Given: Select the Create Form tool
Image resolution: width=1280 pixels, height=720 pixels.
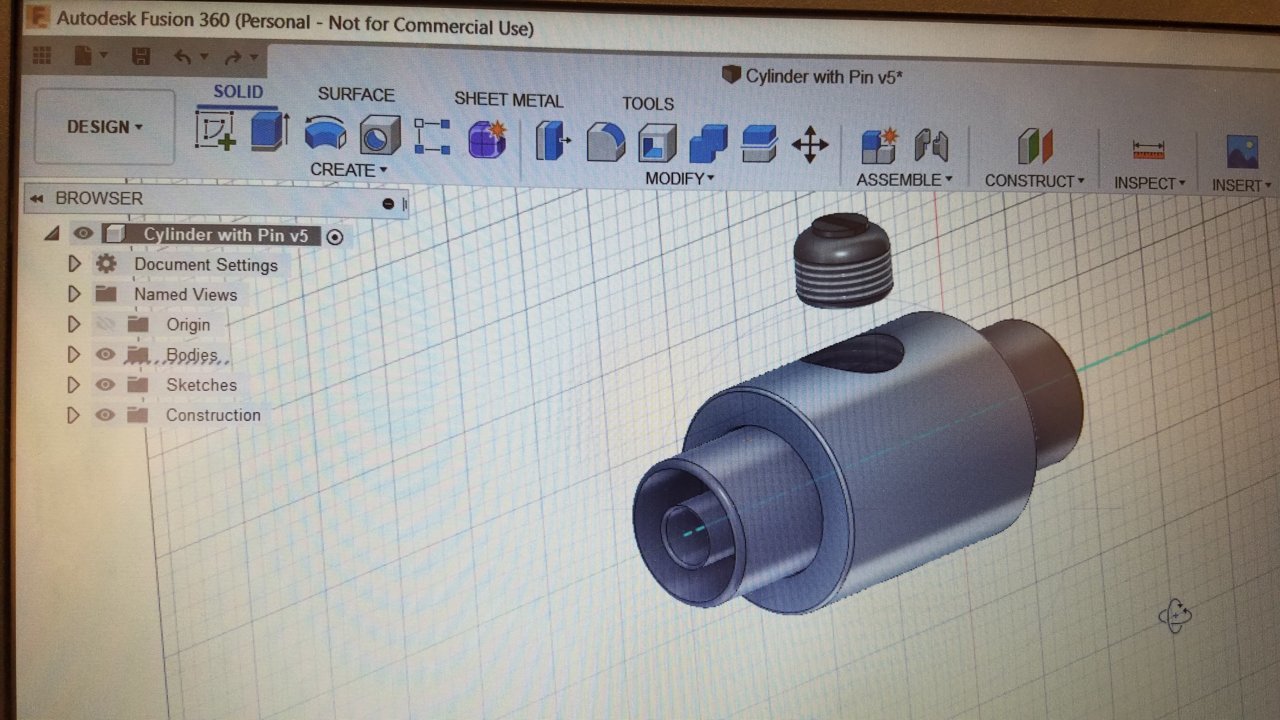Looking at the screenshot, I should (487, 139).
